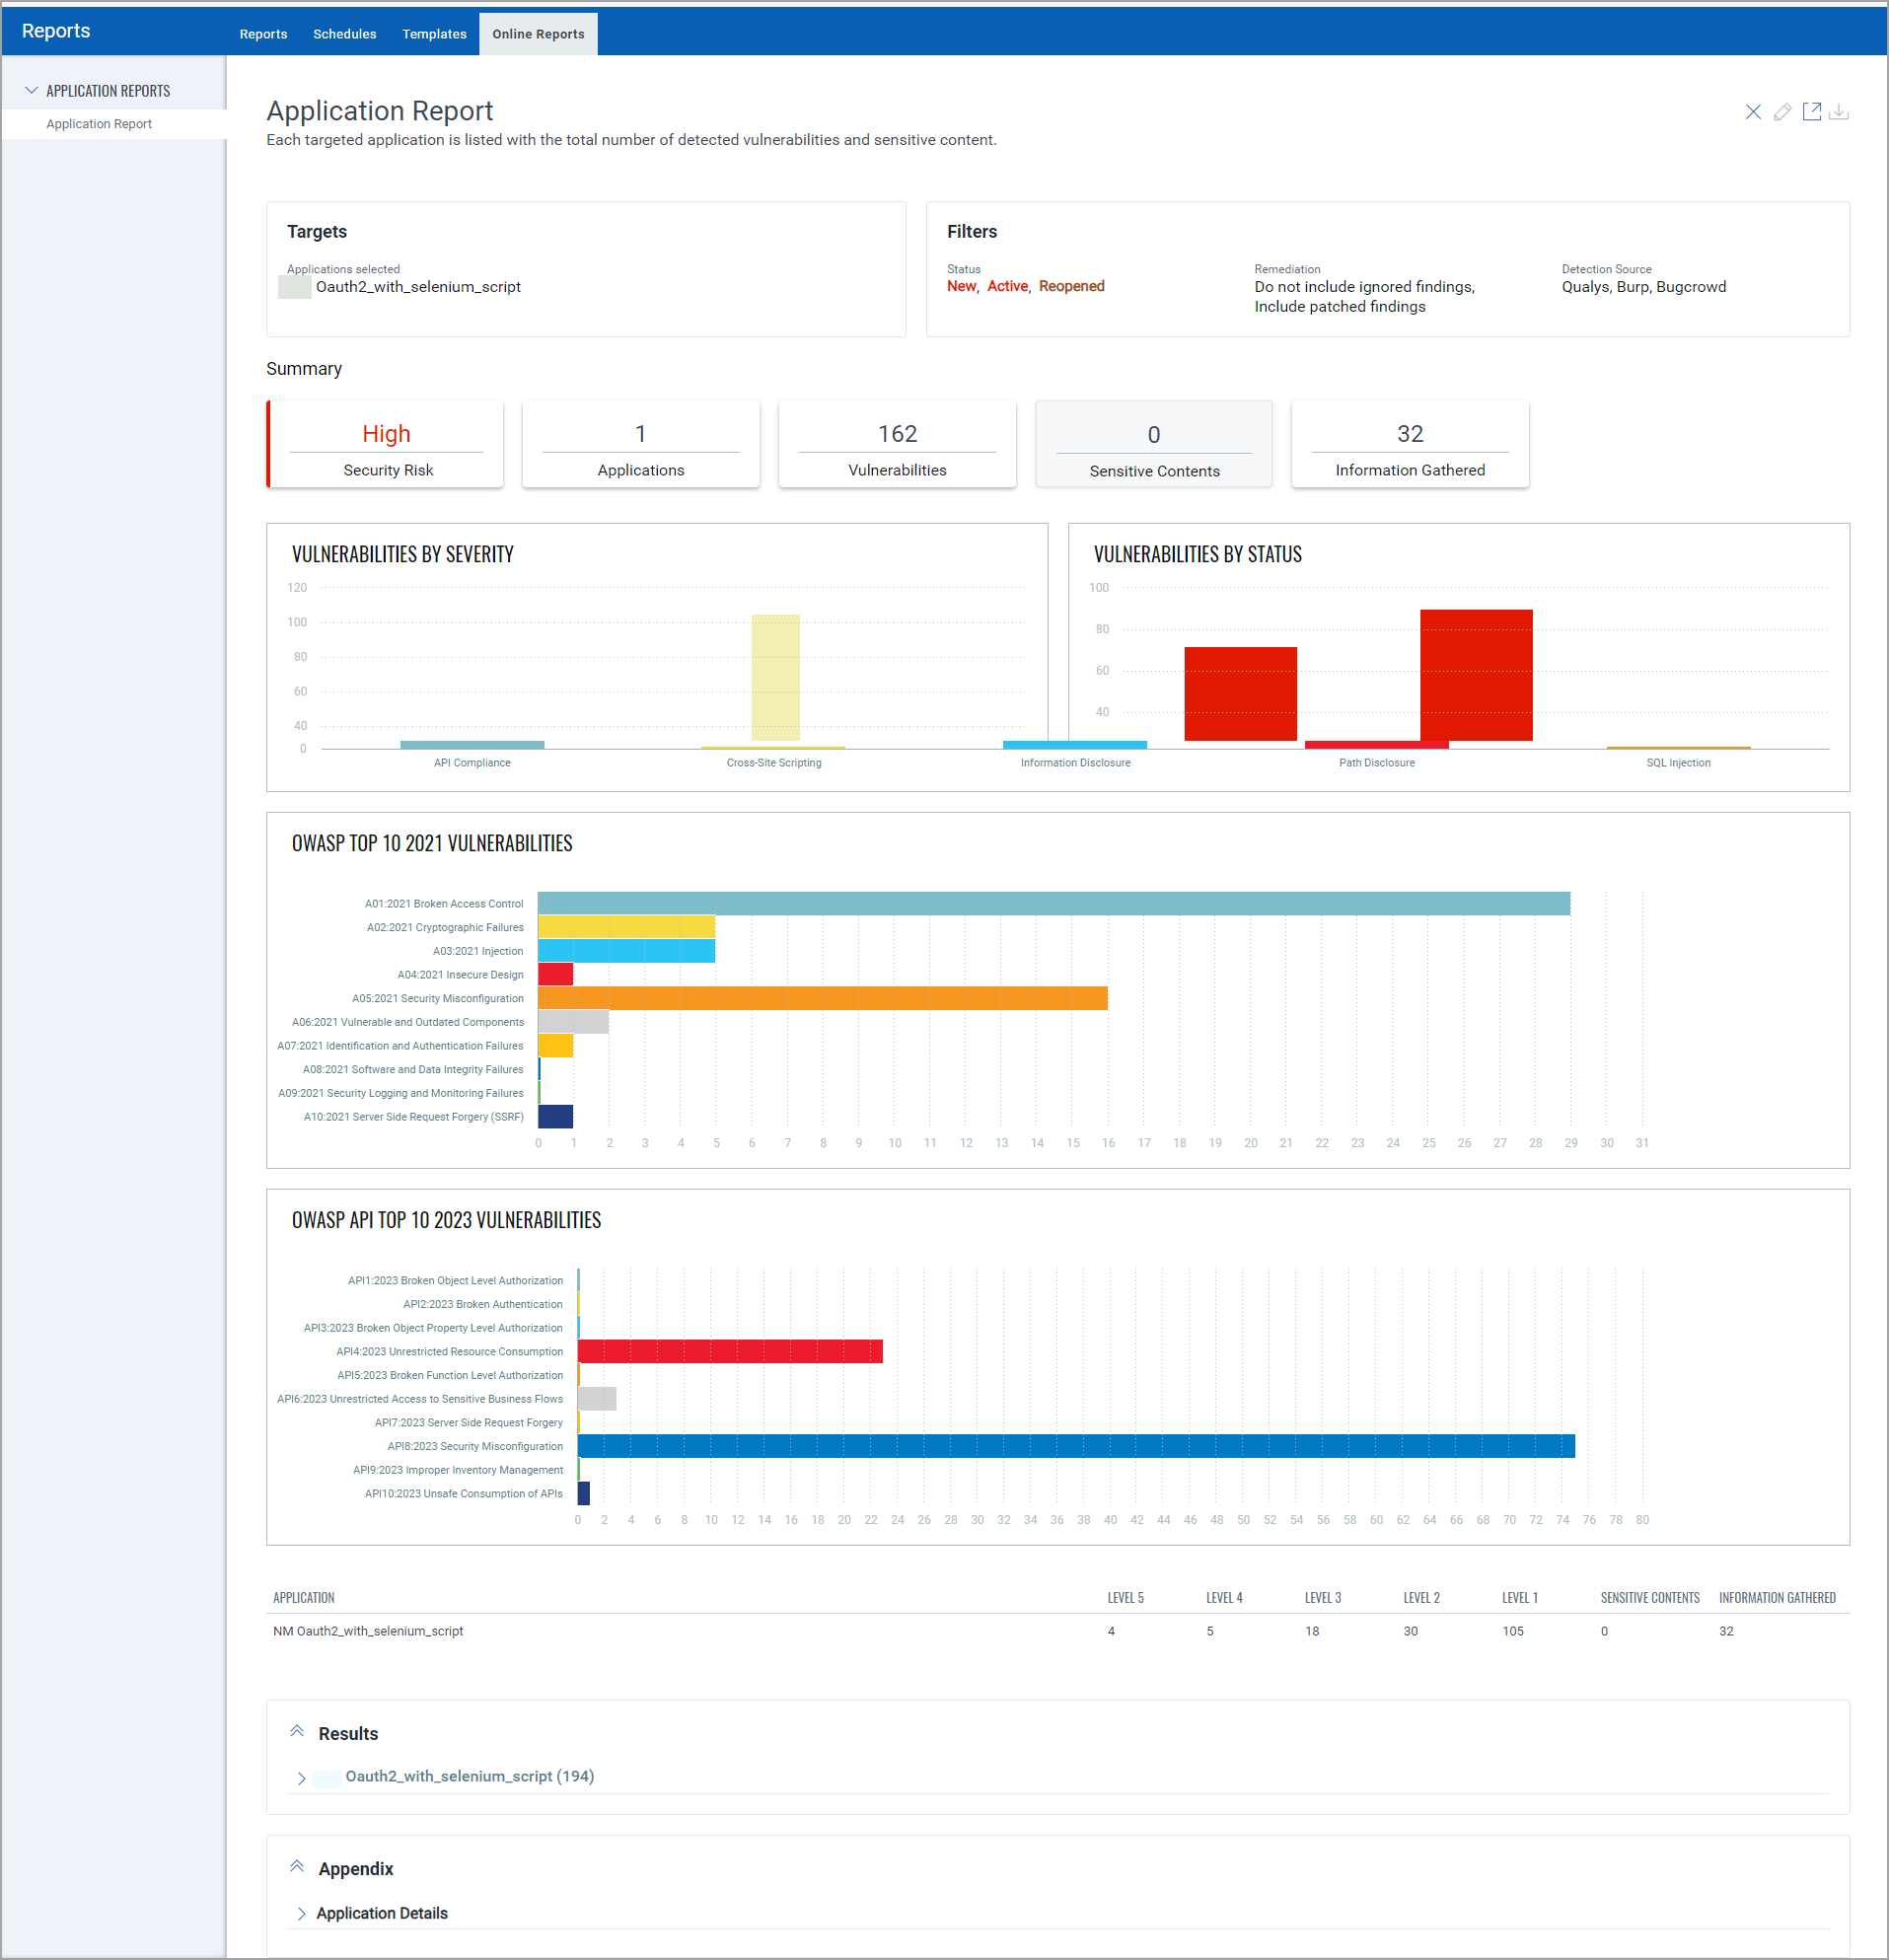
Task: Collapse the APPLICATION REPORTS sidebar group
Action: [x=32, y=90]
